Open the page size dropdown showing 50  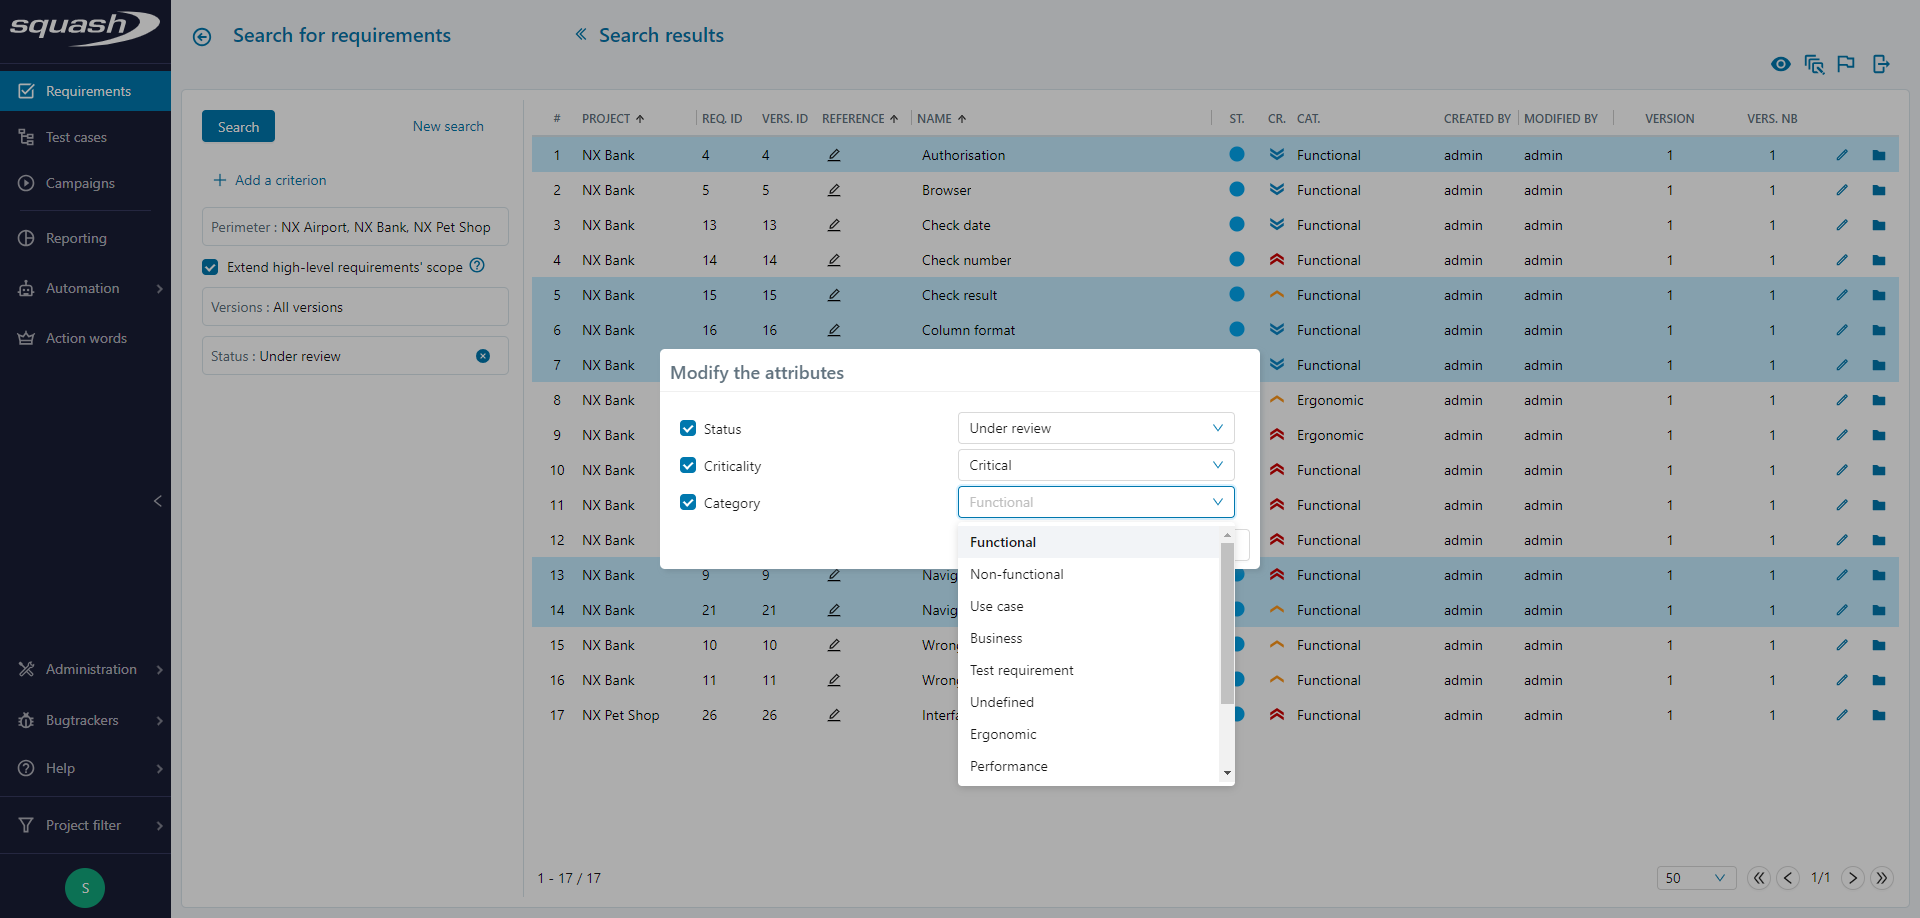[x=1695, y=878]
